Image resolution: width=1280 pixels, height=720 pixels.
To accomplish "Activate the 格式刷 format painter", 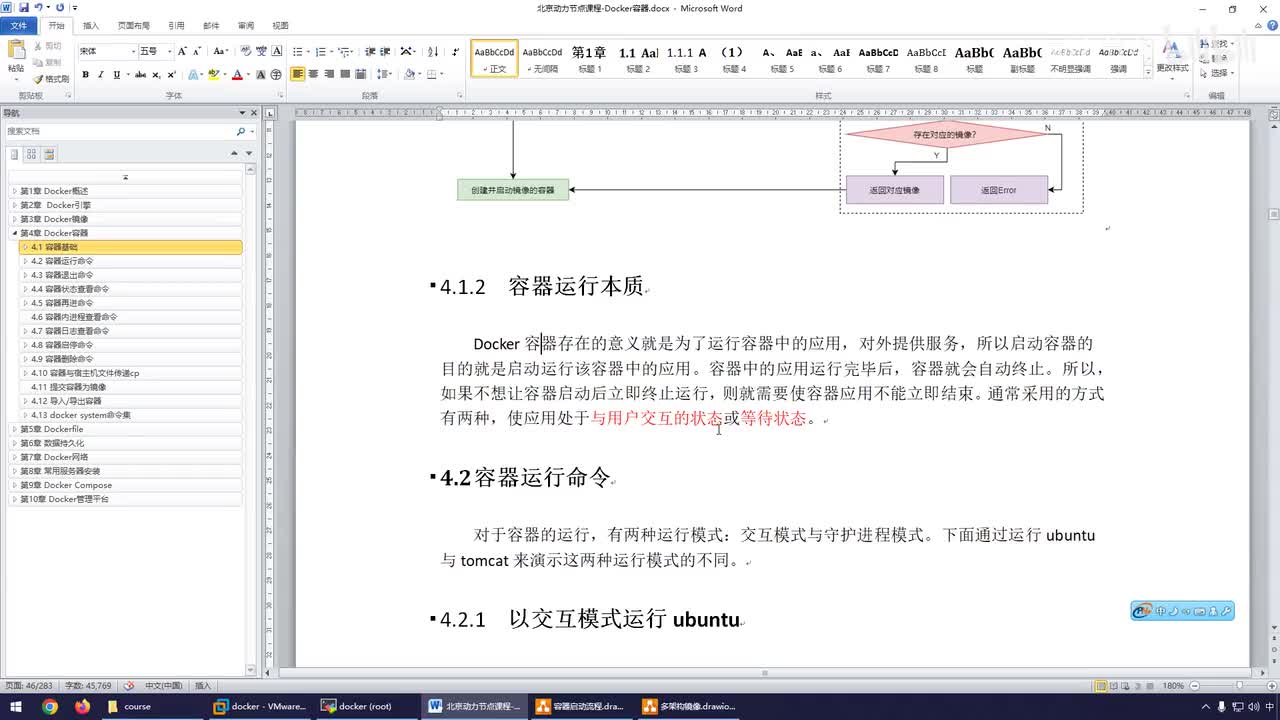I will tap(51, 78).
